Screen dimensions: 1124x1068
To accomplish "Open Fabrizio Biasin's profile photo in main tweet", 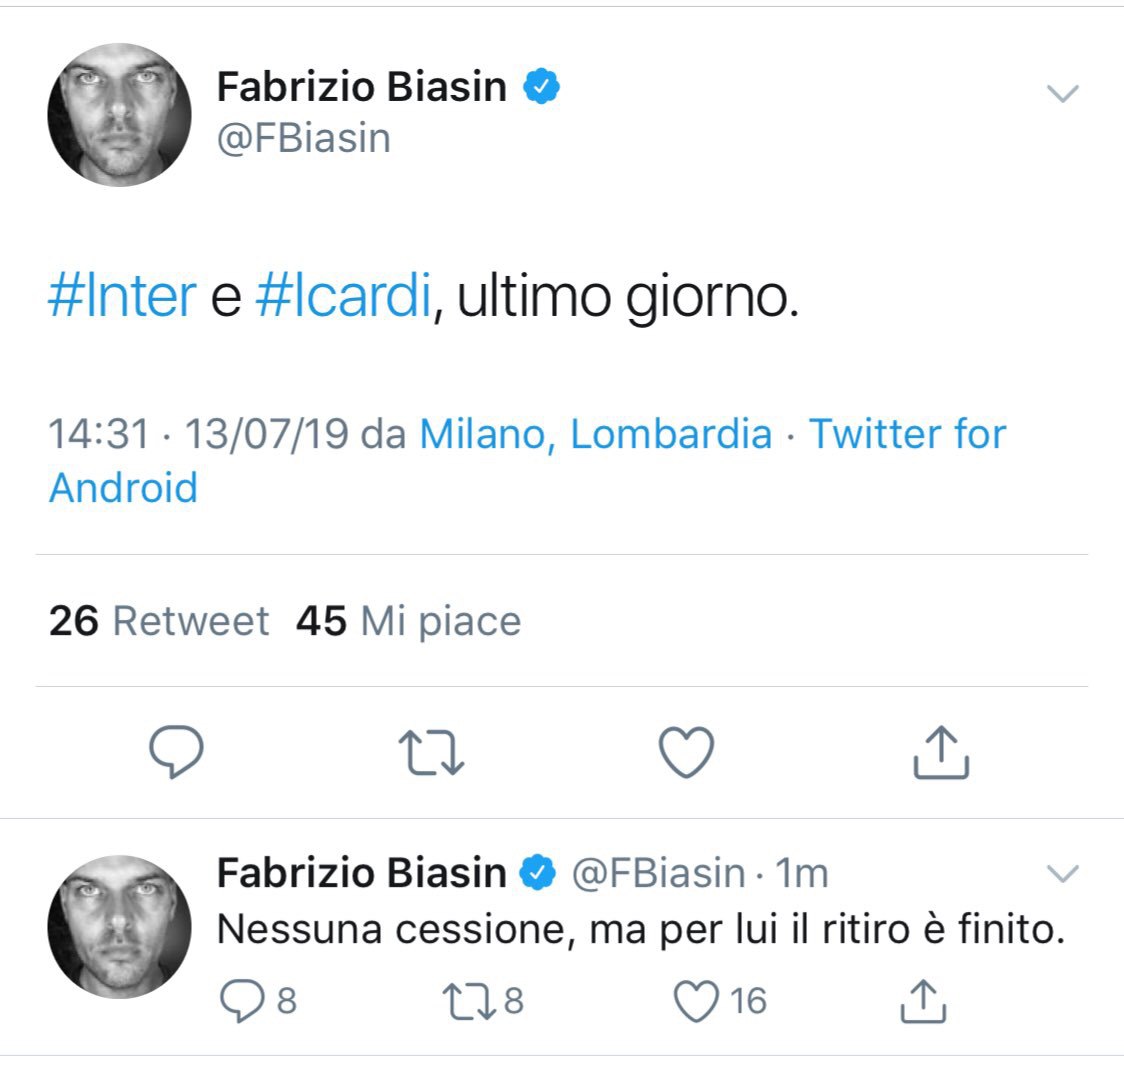I will pyautogui.click(x=119, y=115).
